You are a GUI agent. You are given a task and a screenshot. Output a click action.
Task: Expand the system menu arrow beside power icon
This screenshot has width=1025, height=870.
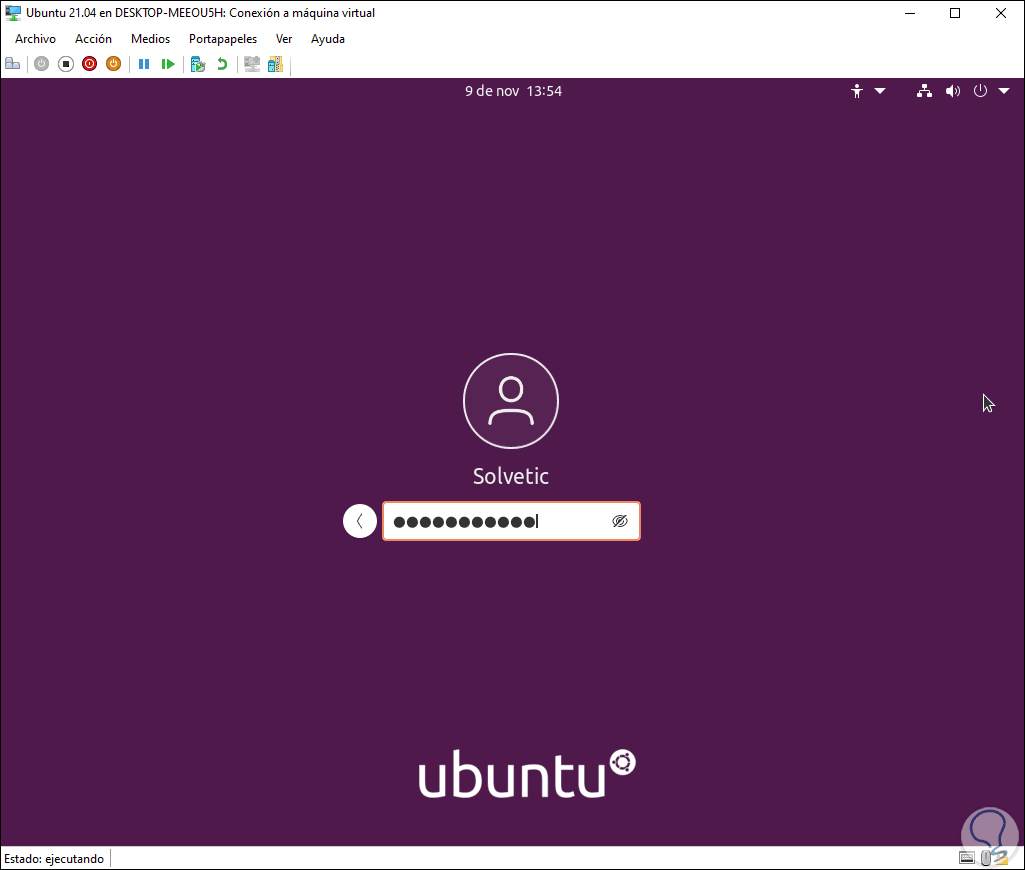click(x=1004, y=92)
